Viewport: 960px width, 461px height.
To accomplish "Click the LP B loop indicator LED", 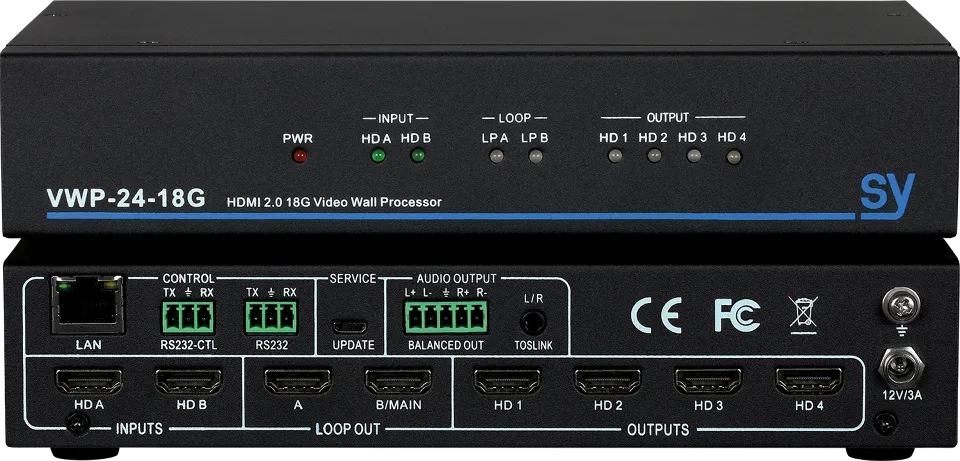I will pos(536,156).
